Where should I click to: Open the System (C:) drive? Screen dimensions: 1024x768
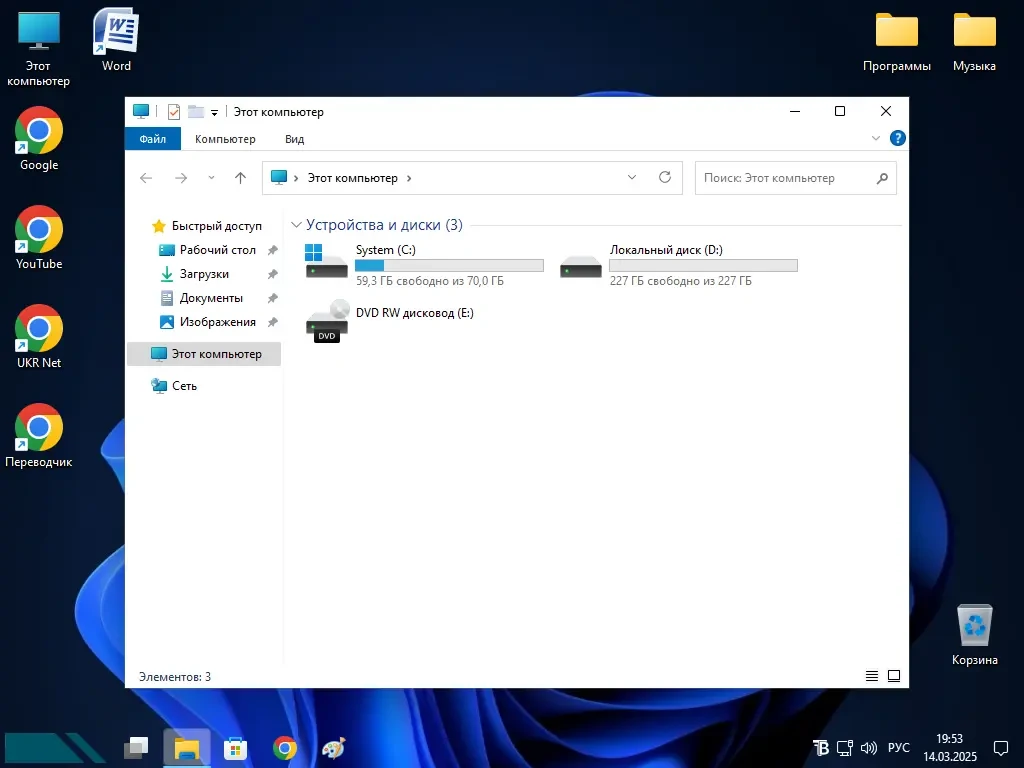click(327, 264)
